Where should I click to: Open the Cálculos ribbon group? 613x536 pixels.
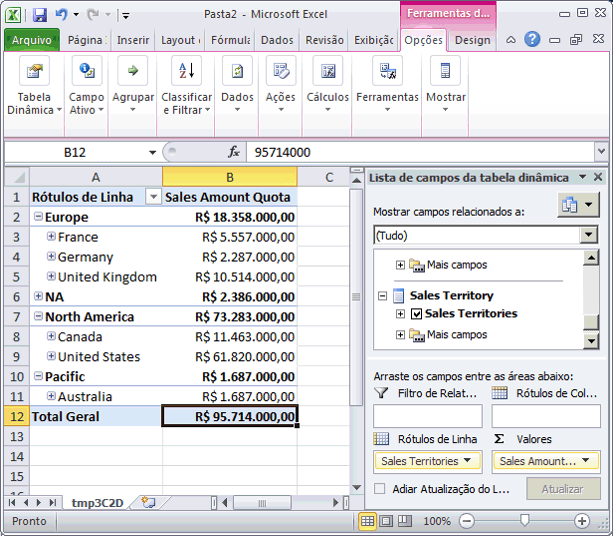(x=328, y=85)
